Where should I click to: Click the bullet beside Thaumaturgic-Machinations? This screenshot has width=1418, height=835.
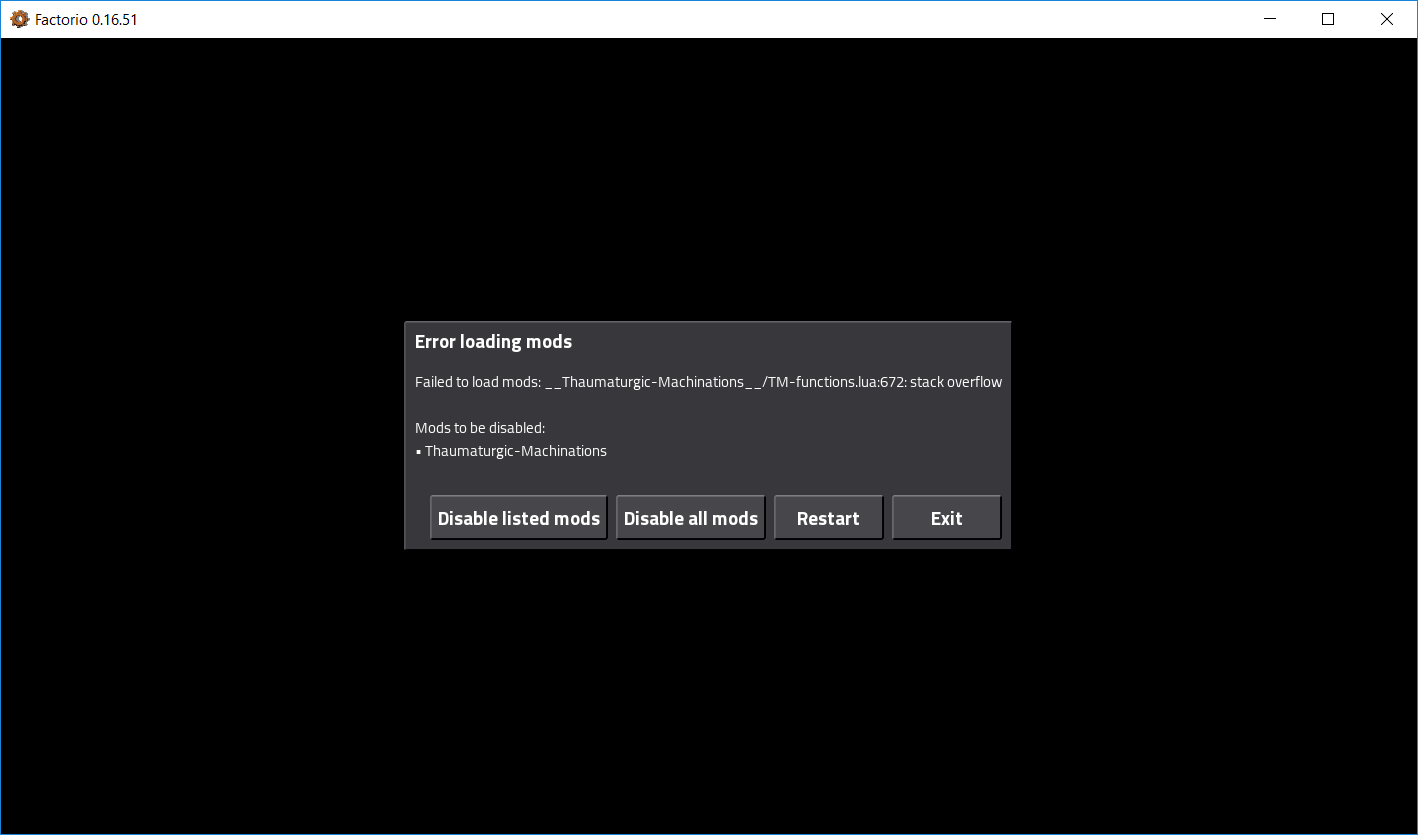pos(418,451)
